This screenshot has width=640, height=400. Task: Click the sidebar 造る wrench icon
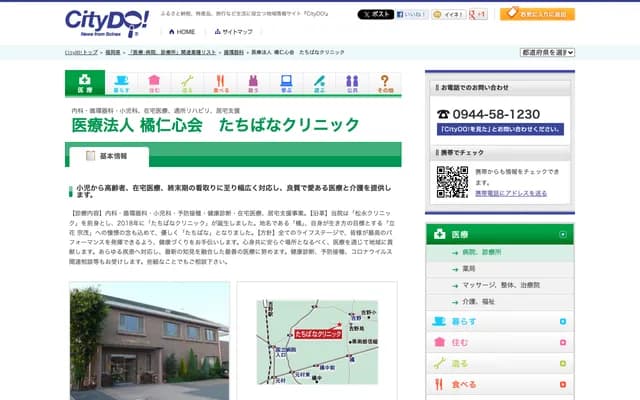[x=439, y=363]
